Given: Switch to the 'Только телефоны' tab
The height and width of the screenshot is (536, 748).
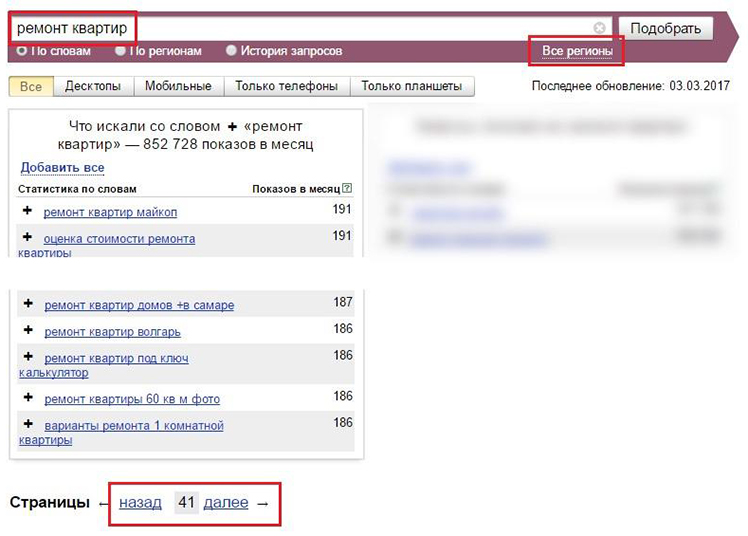Looking at the screenshot, I should point(286,87).
